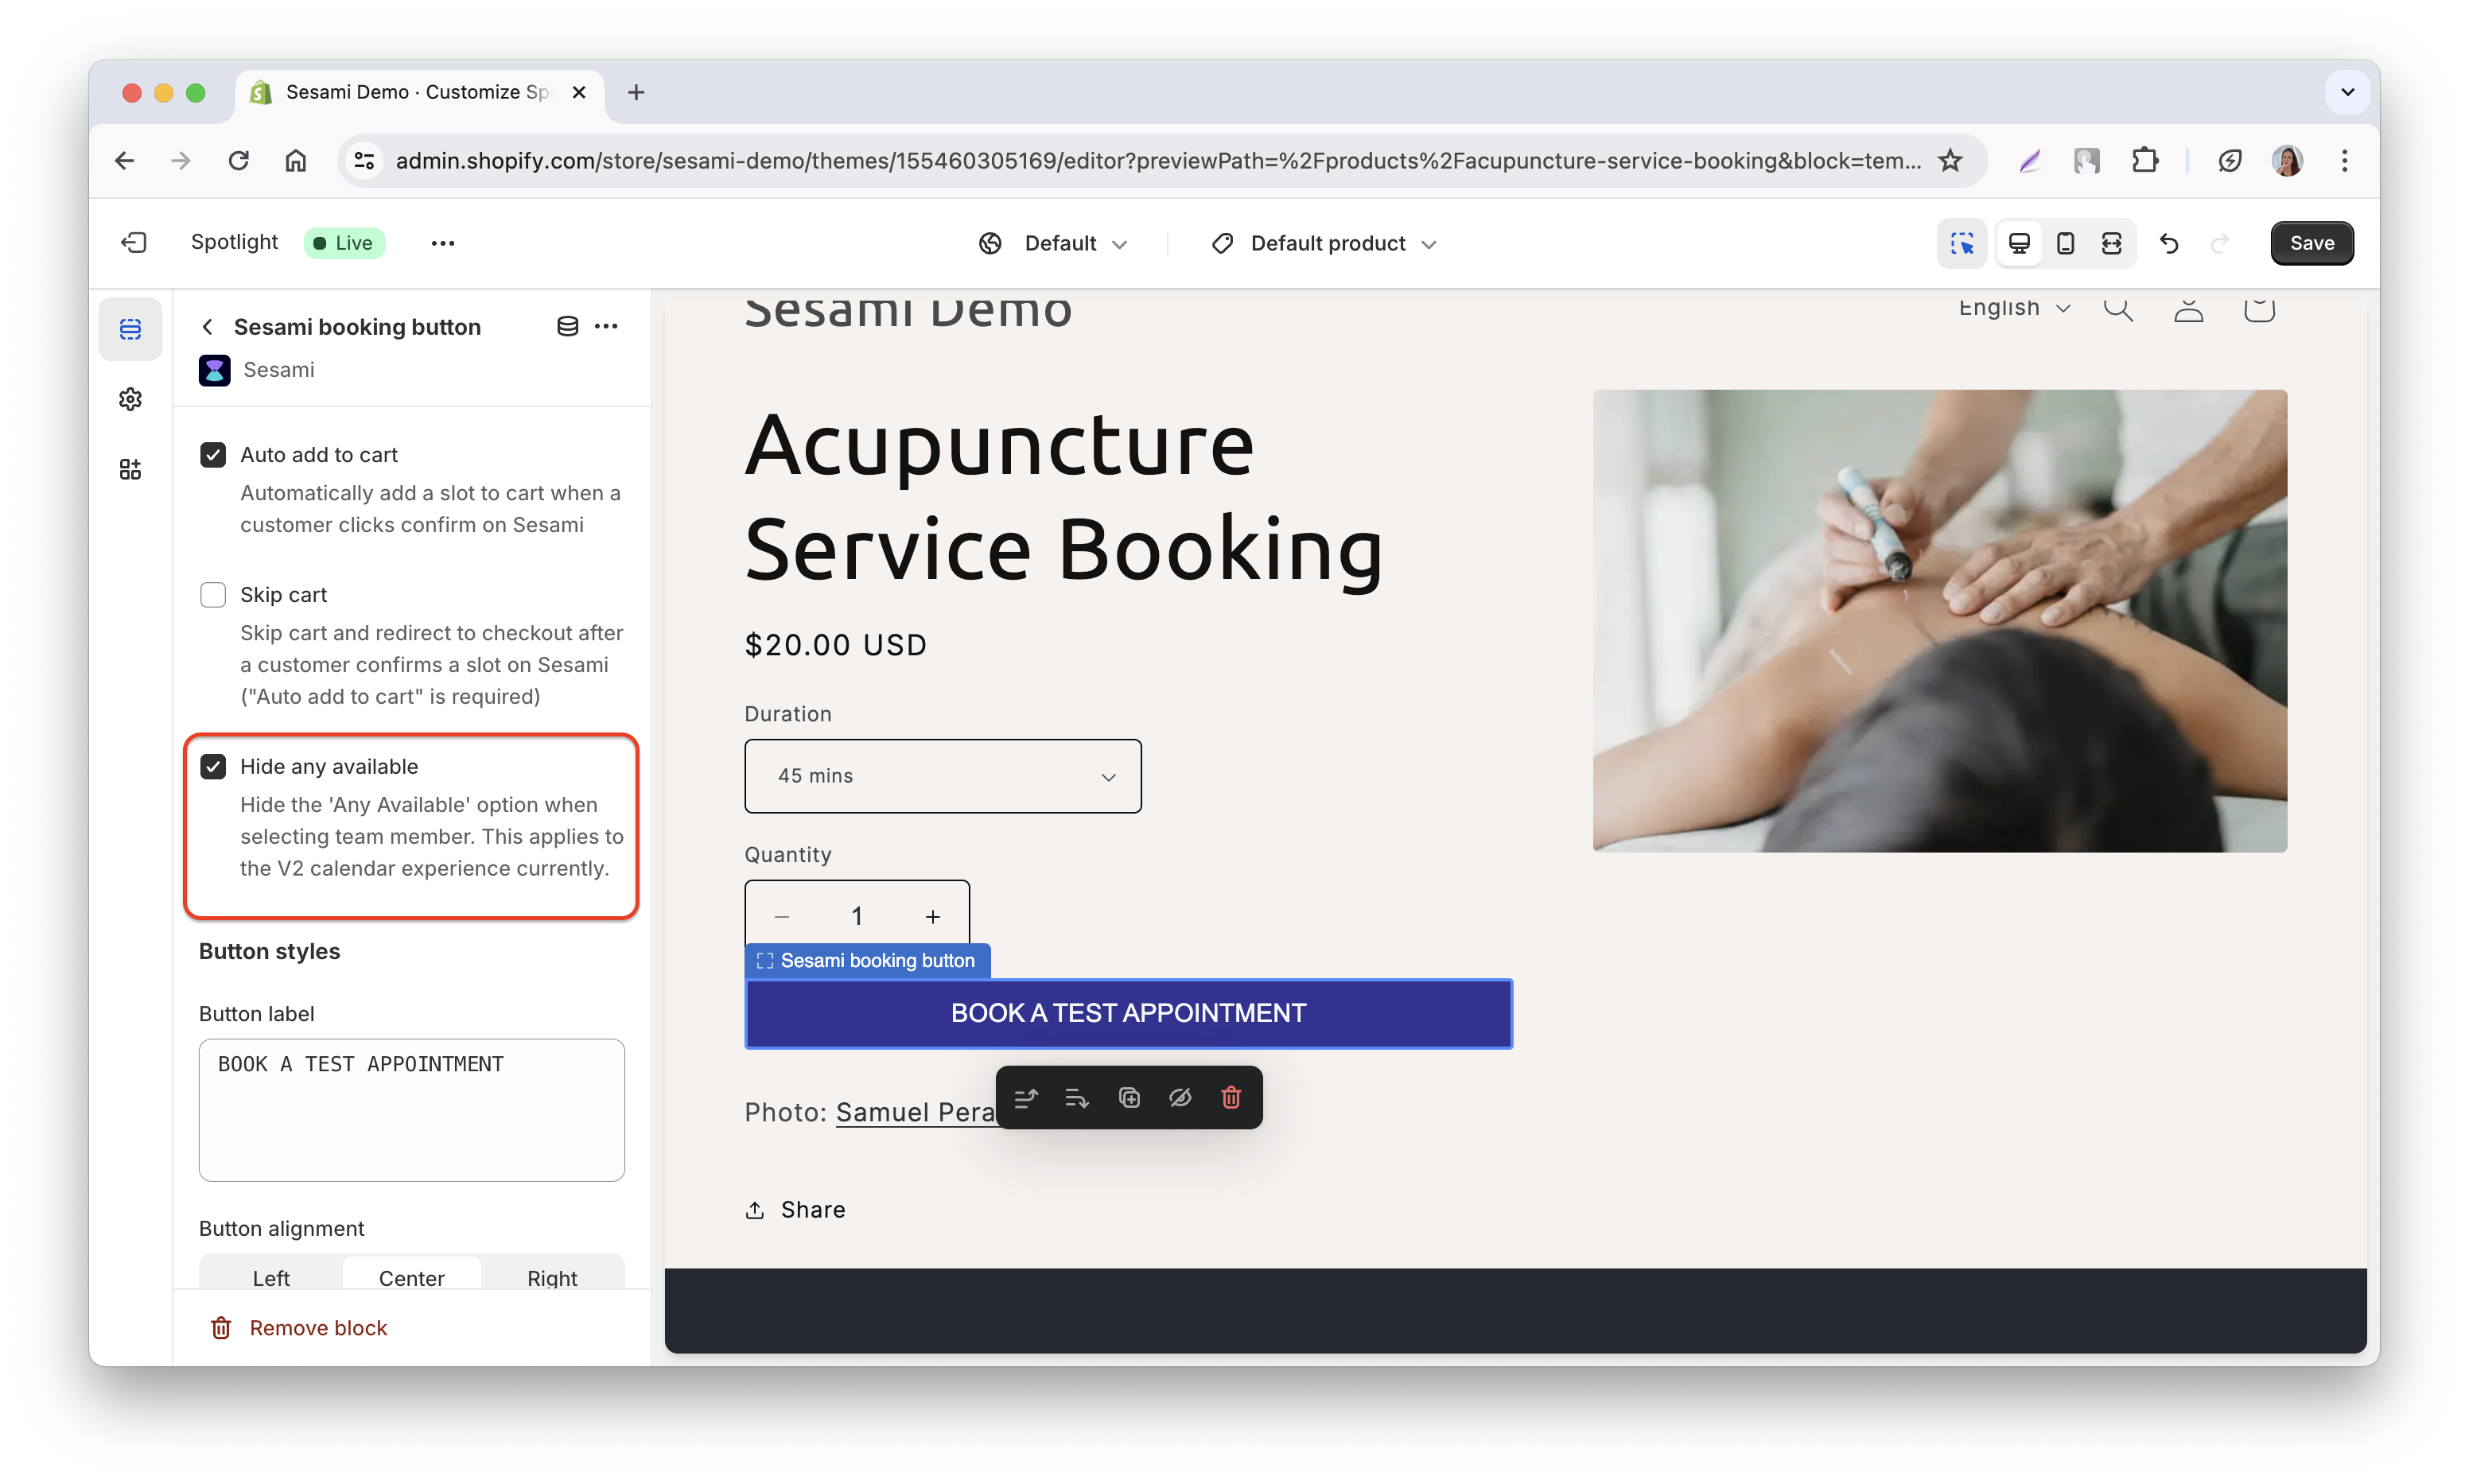Open browser extensions puzzle menu

pyautogui.click(x=2144, y=160)
